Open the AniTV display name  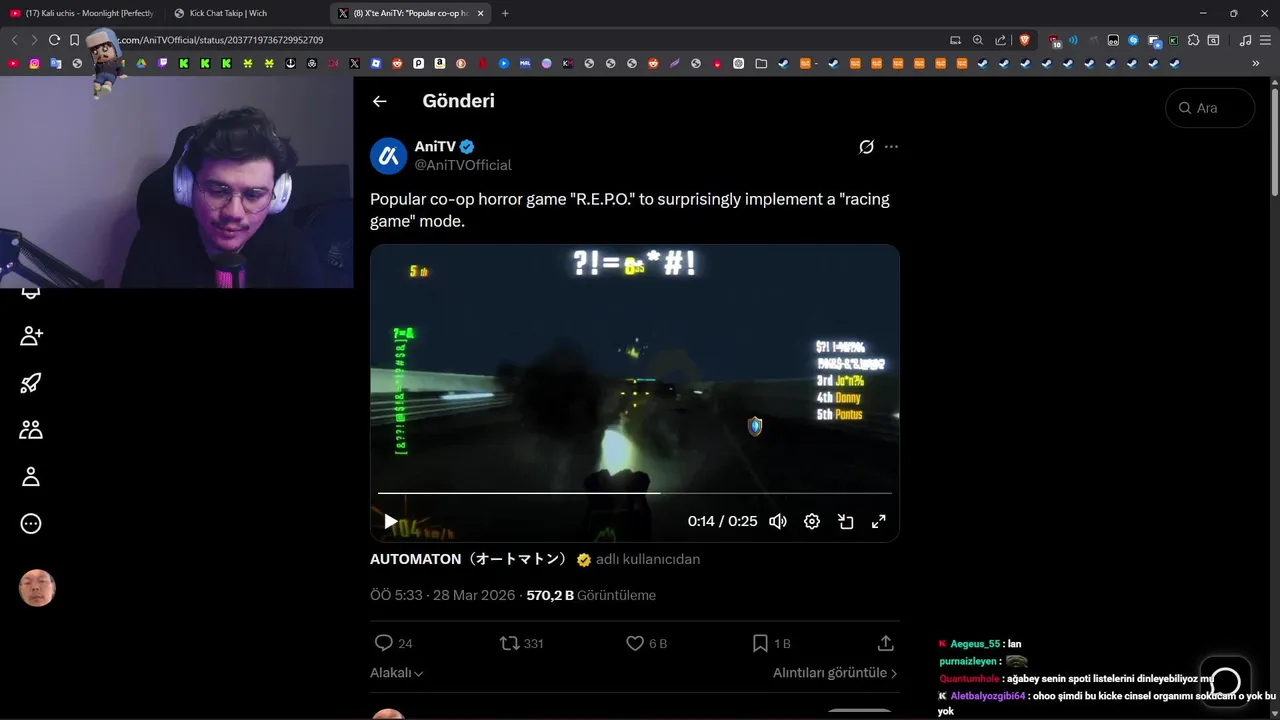click(435, 146)
